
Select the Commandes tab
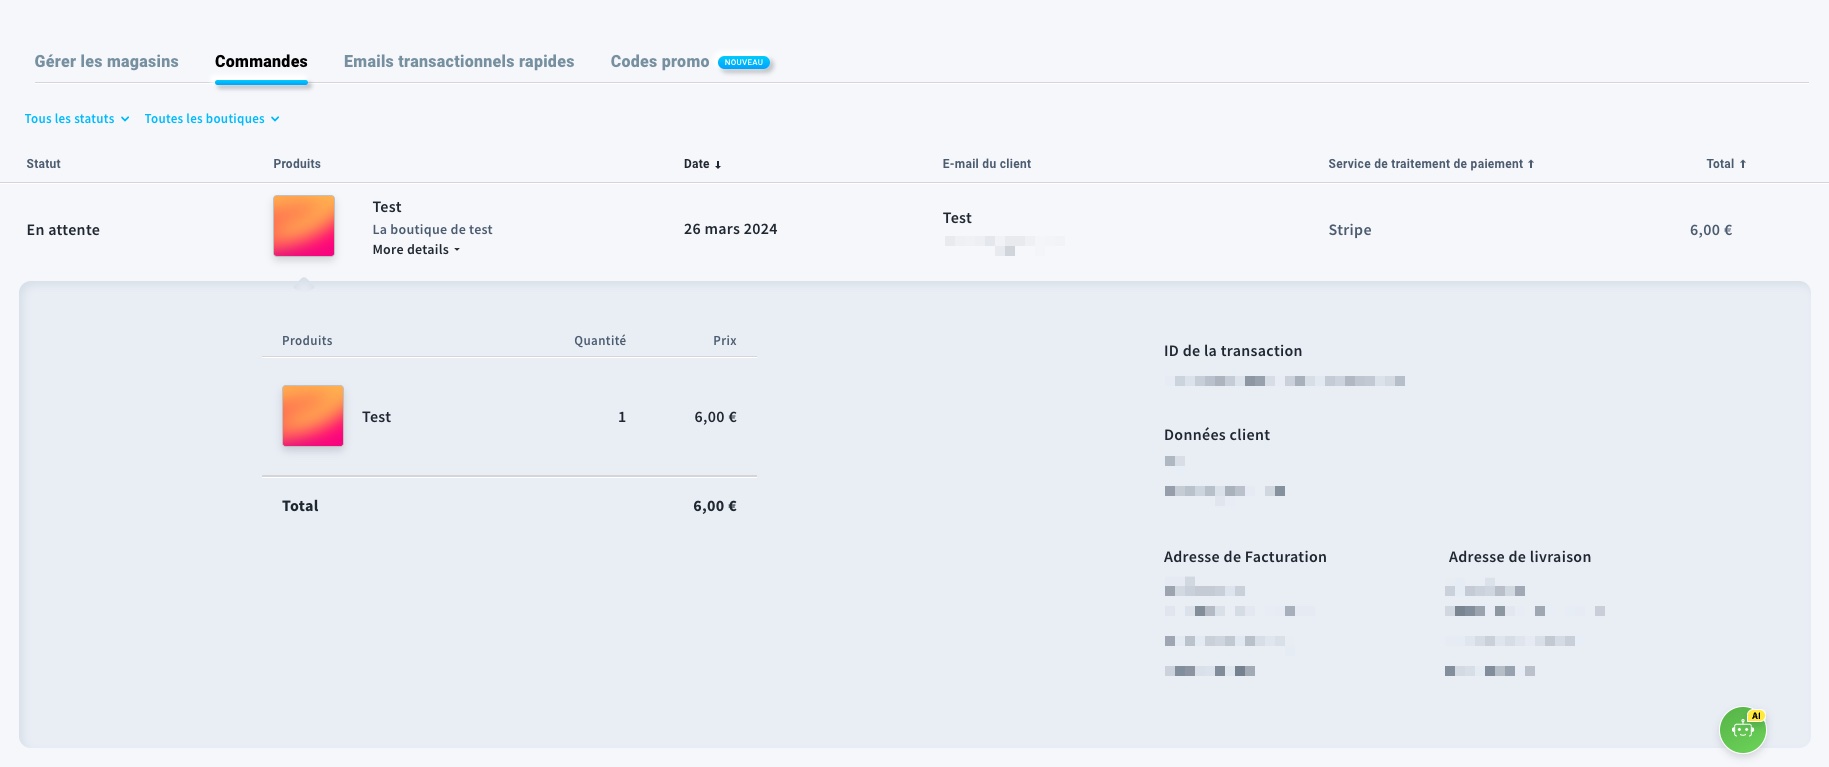(x=261, y=62)
